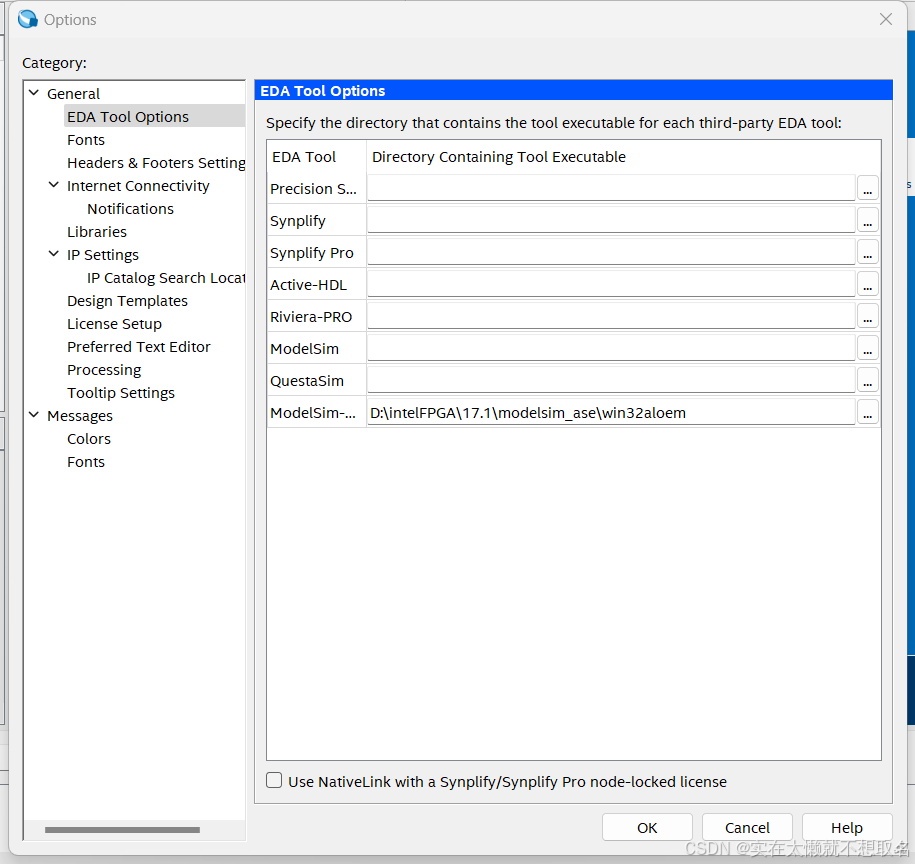Open the browse button for the ModelSim-Altera path

(x=868, y=412)
